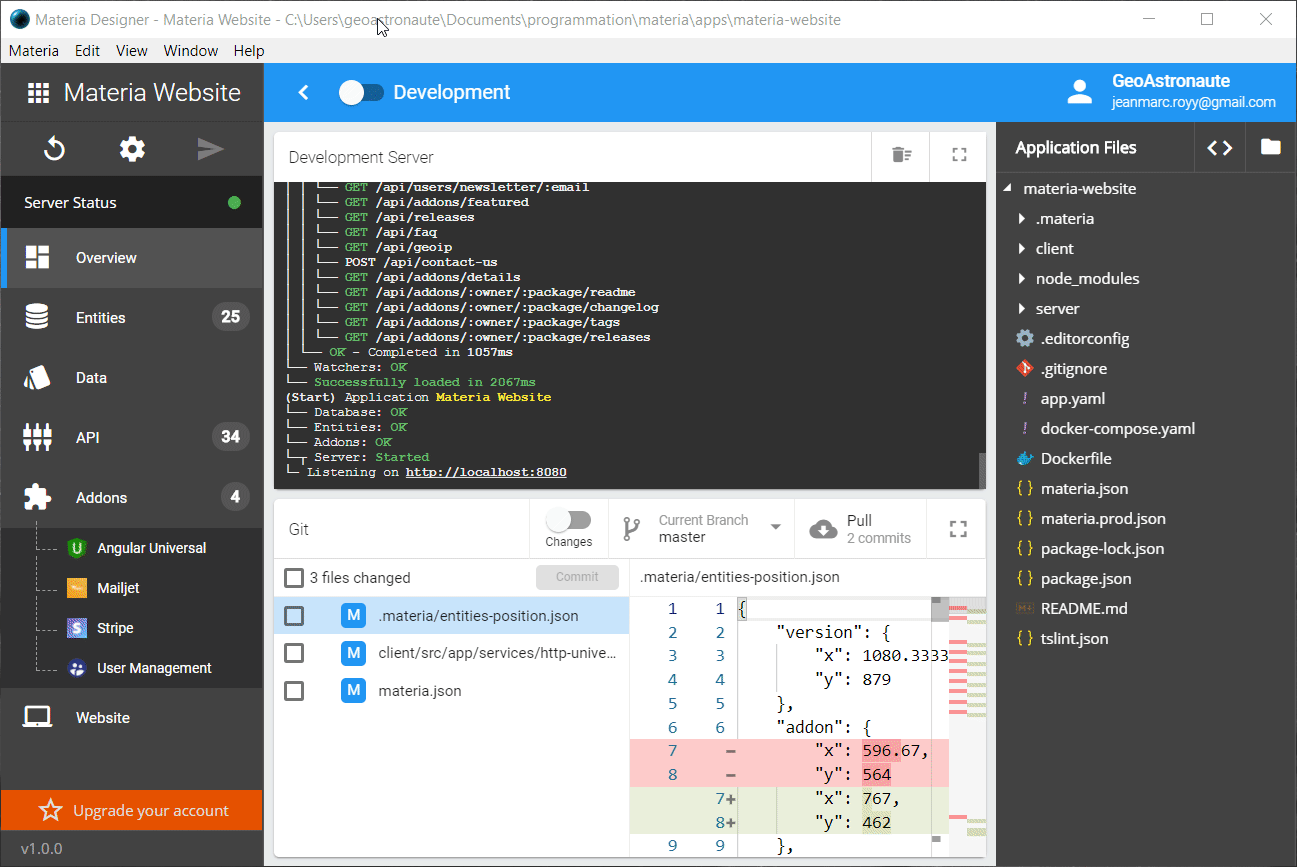Click the Pull cloud download icon
Image resolution: width=1297 pixels, height=867 pixels.
coord(823,529)
